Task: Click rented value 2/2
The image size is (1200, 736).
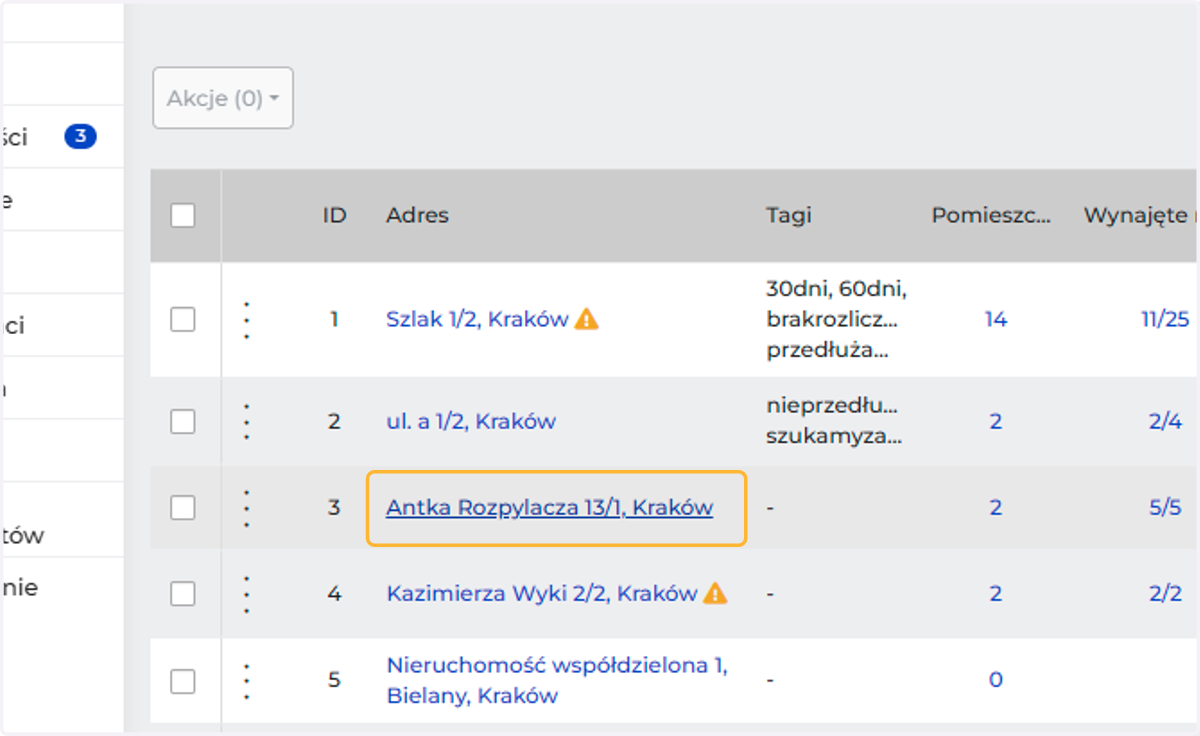Action: (1166, 593)
